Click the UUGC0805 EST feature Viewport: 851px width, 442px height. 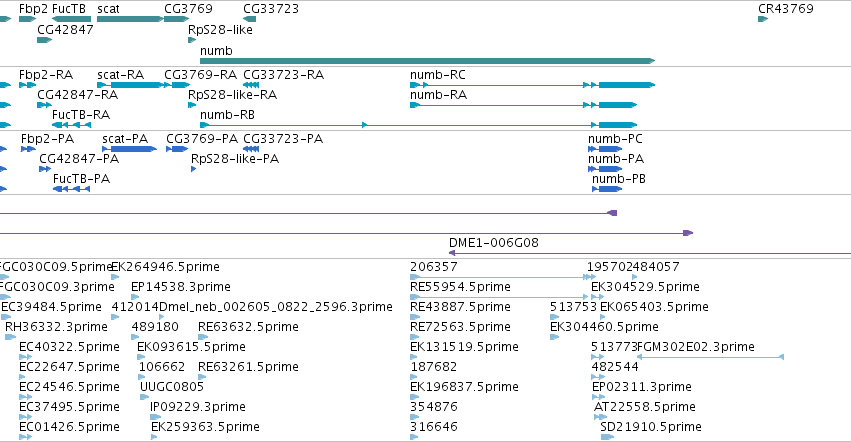pos(144,397)
